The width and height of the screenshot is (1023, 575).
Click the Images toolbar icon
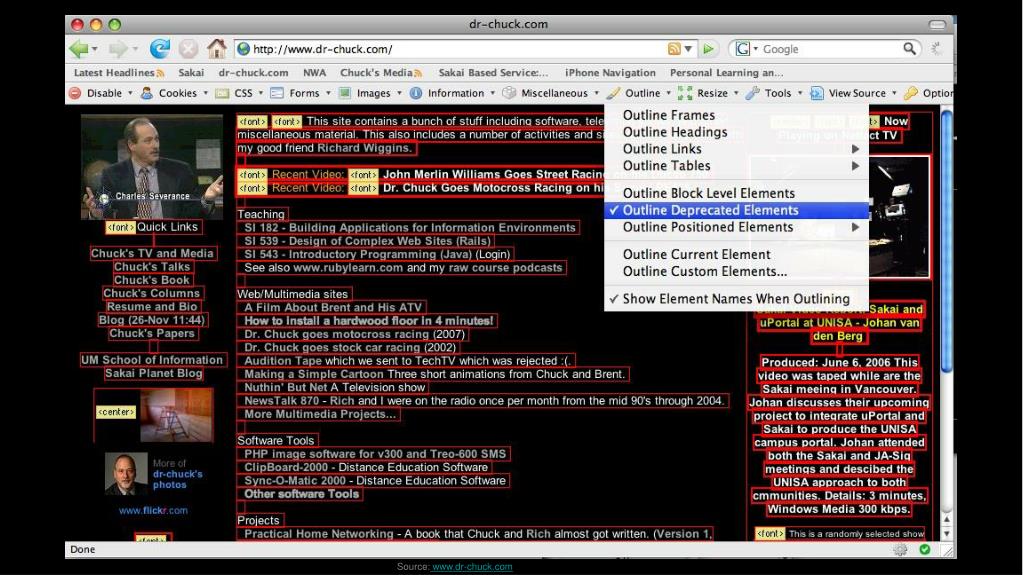pyautogui.click(x=345, y=93)
